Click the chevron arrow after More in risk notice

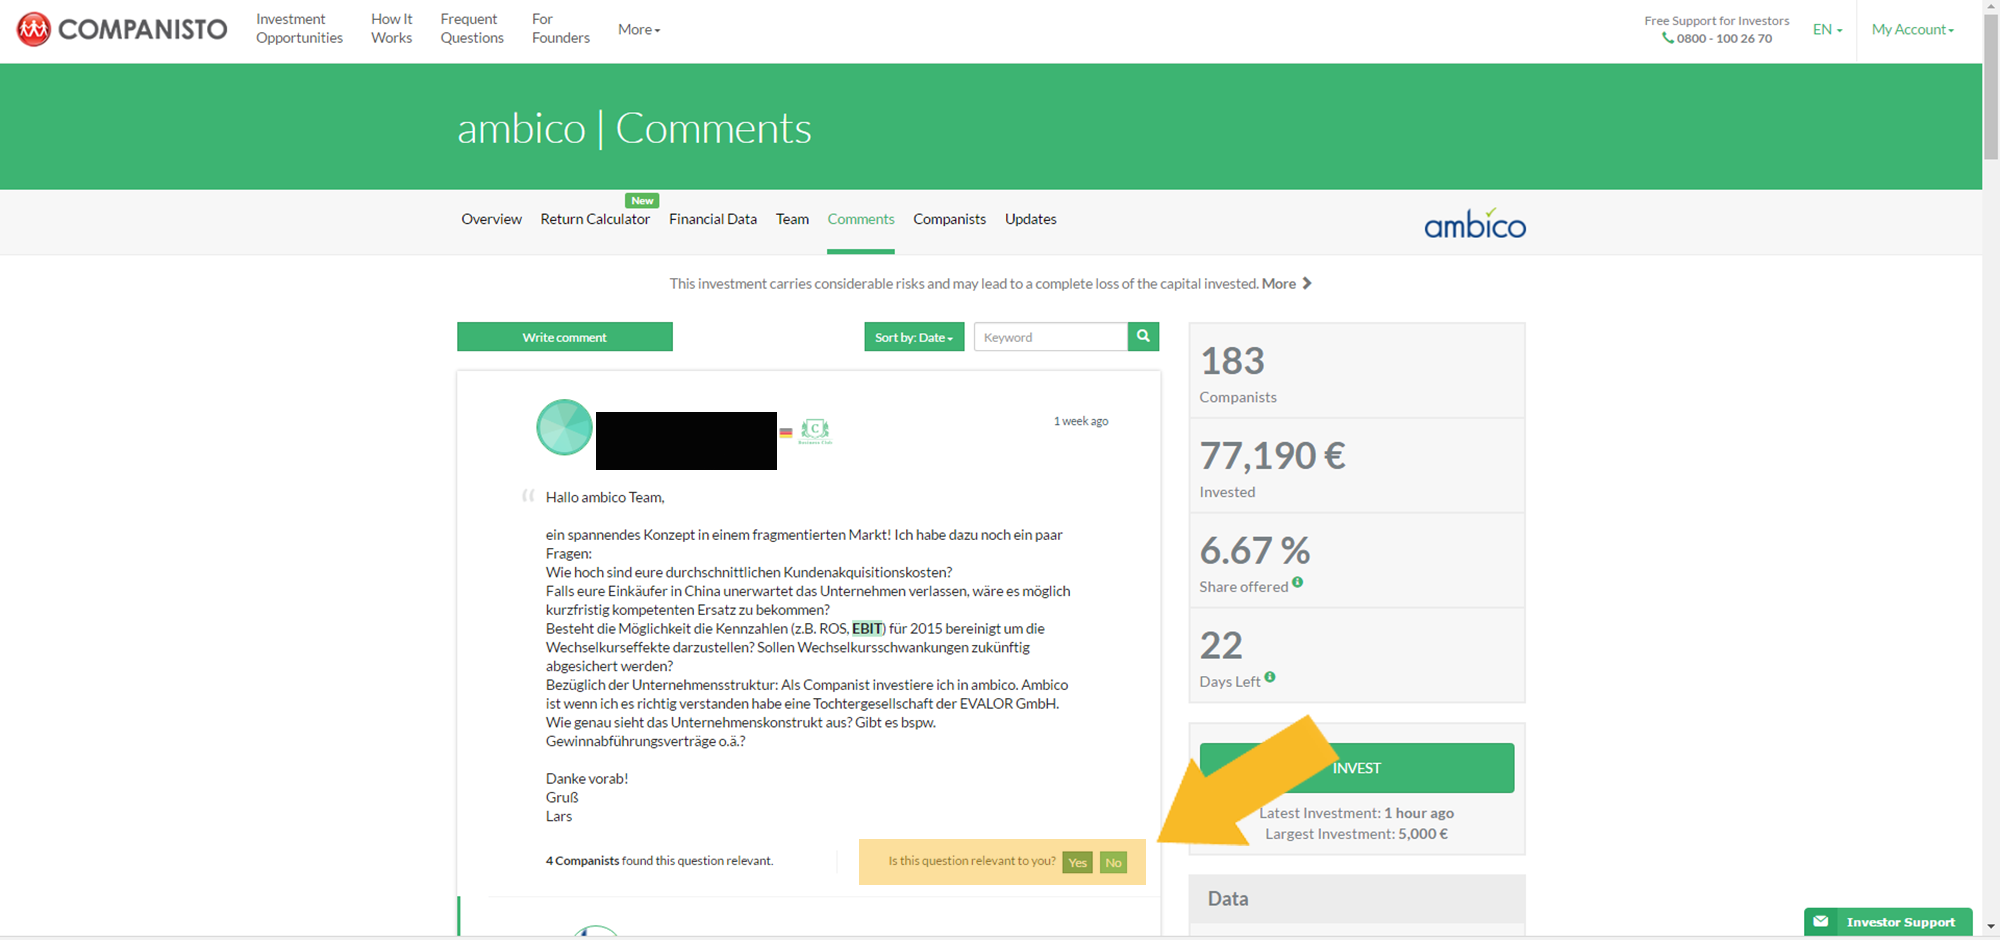click(1306, 283)
